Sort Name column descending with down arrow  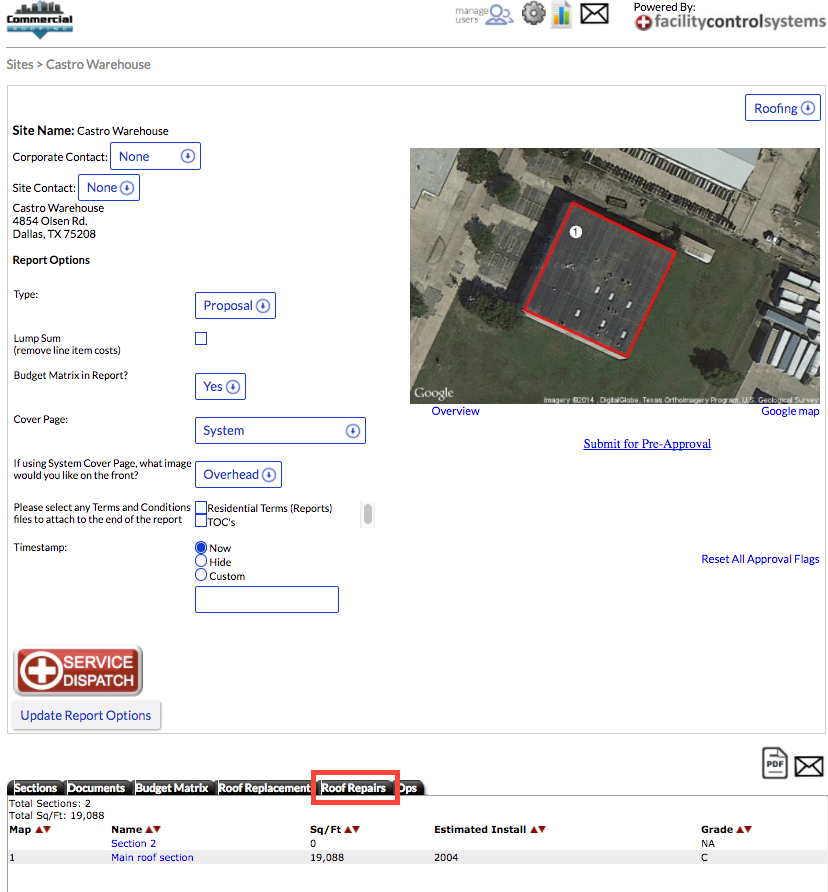point(157,829)
